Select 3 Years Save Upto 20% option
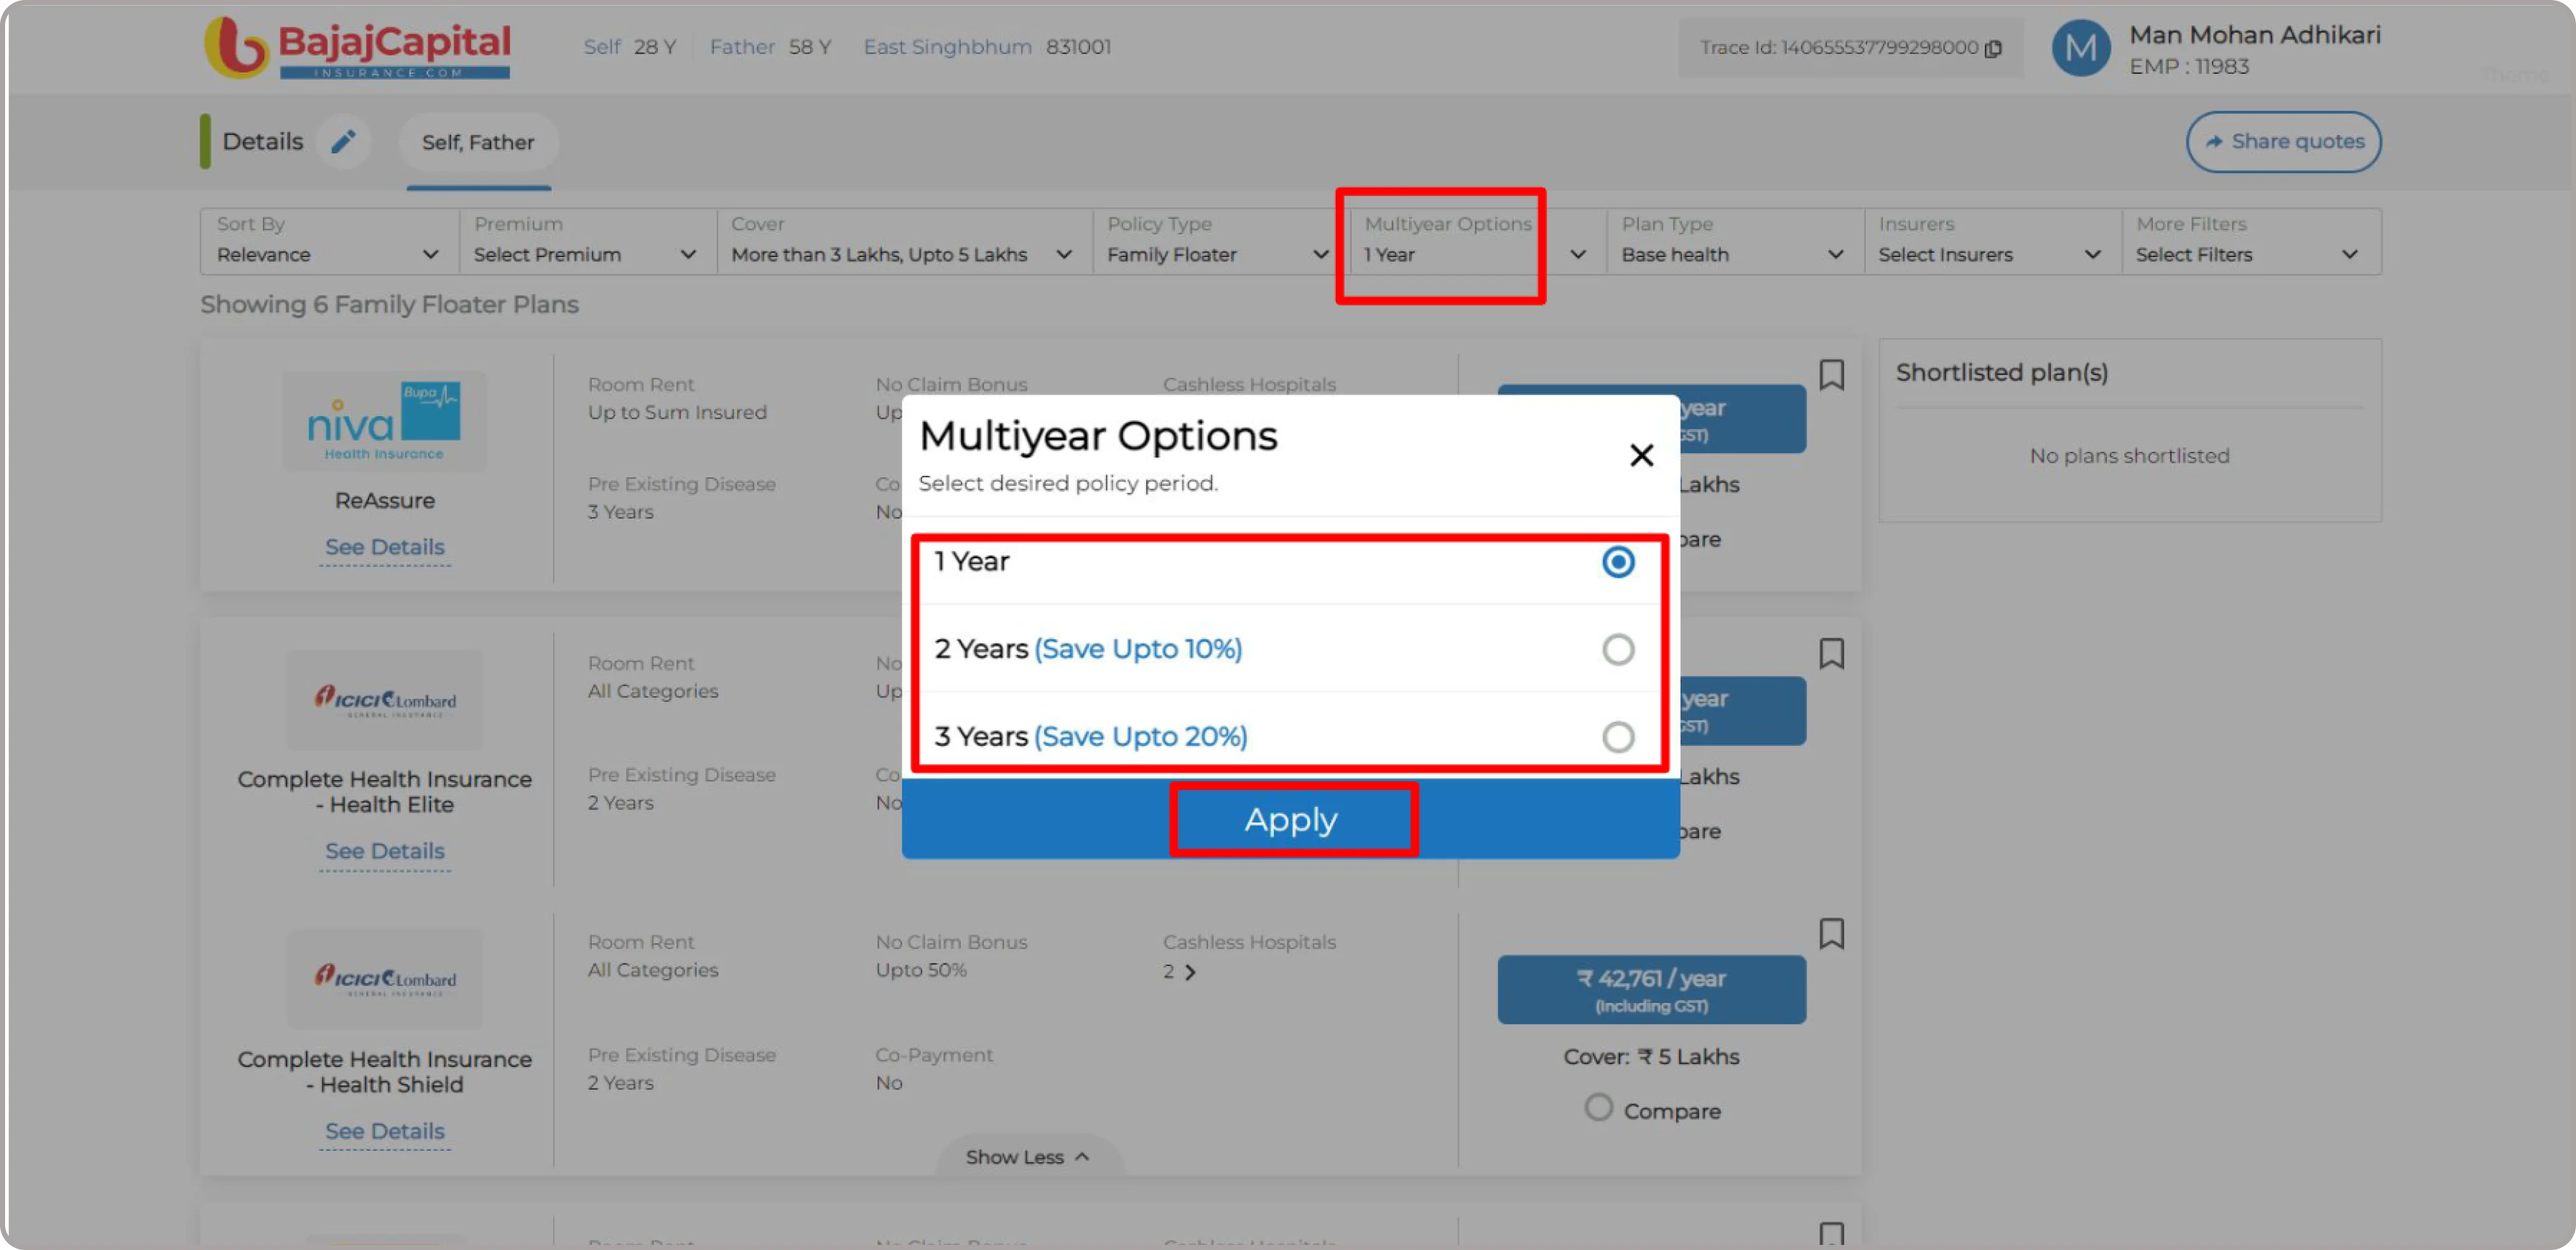Screen dimensions: 2576x1250 click(1617, 737)
